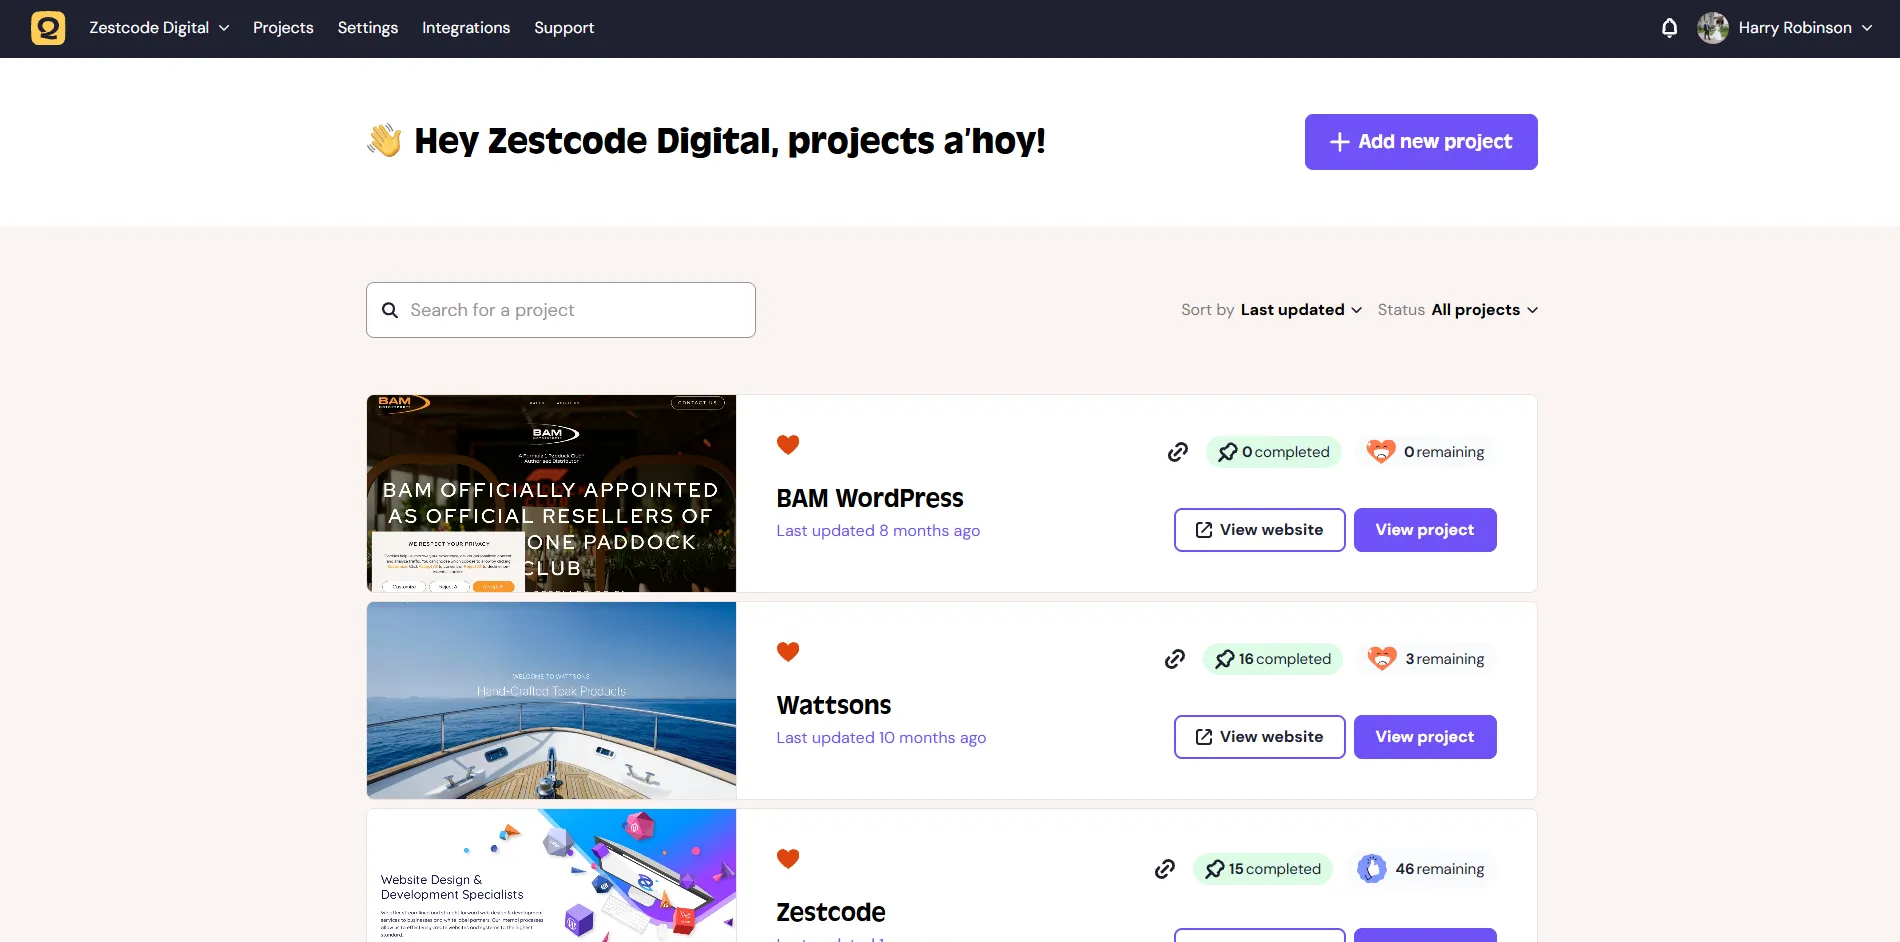Click the Wattsons project title
Image resolution: width=1900 pixels, height=942 pixels.
click(x=834, y=705)
